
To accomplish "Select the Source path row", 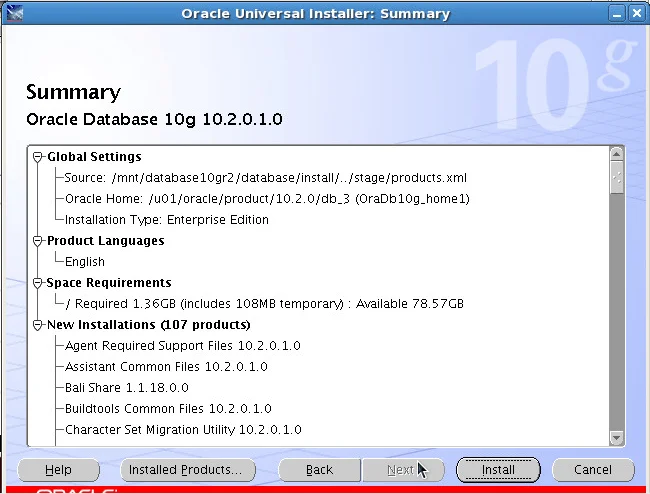I will (266, 178).
